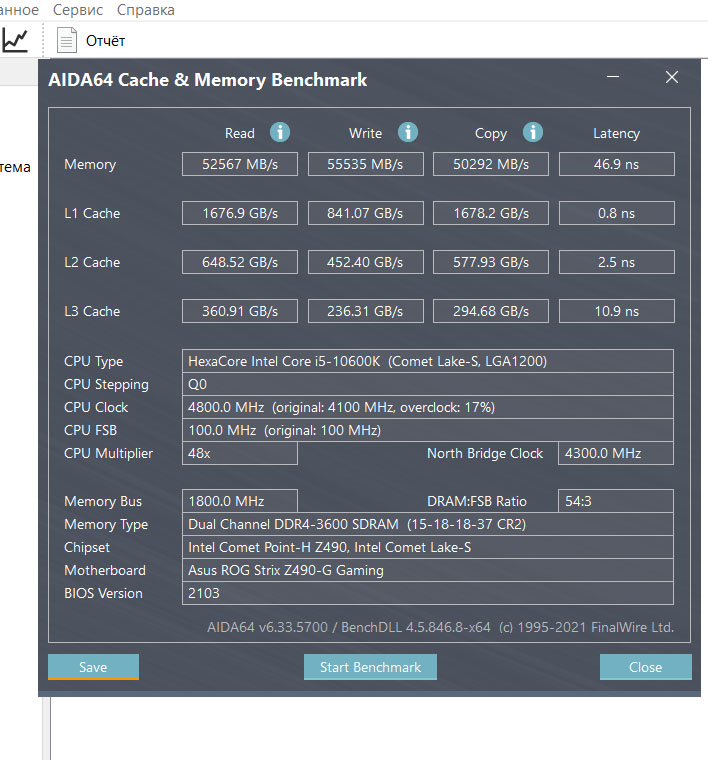Image resolution: width=708 pixels, height=760 pixels.
Task: Select L3 Cache latency 10.9 ns
Action: click(616, 311)
